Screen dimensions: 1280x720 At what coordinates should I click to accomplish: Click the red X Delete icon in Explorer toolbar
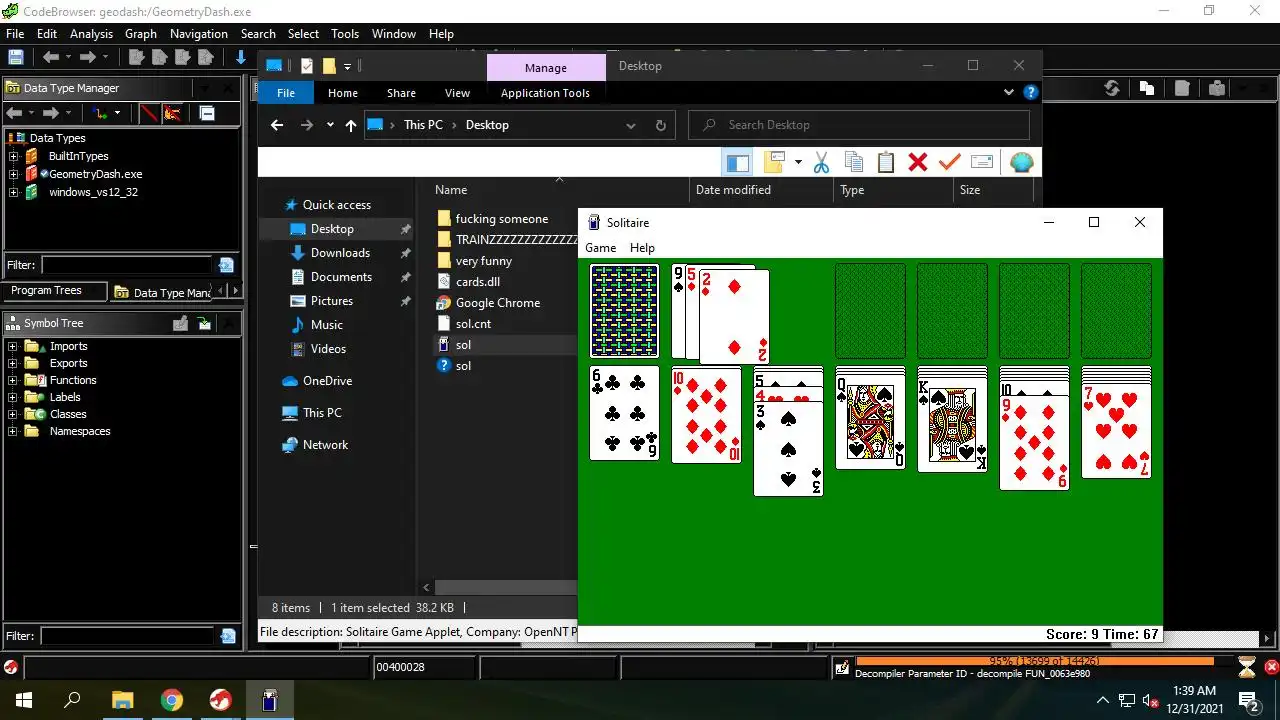tap(918, 162)
